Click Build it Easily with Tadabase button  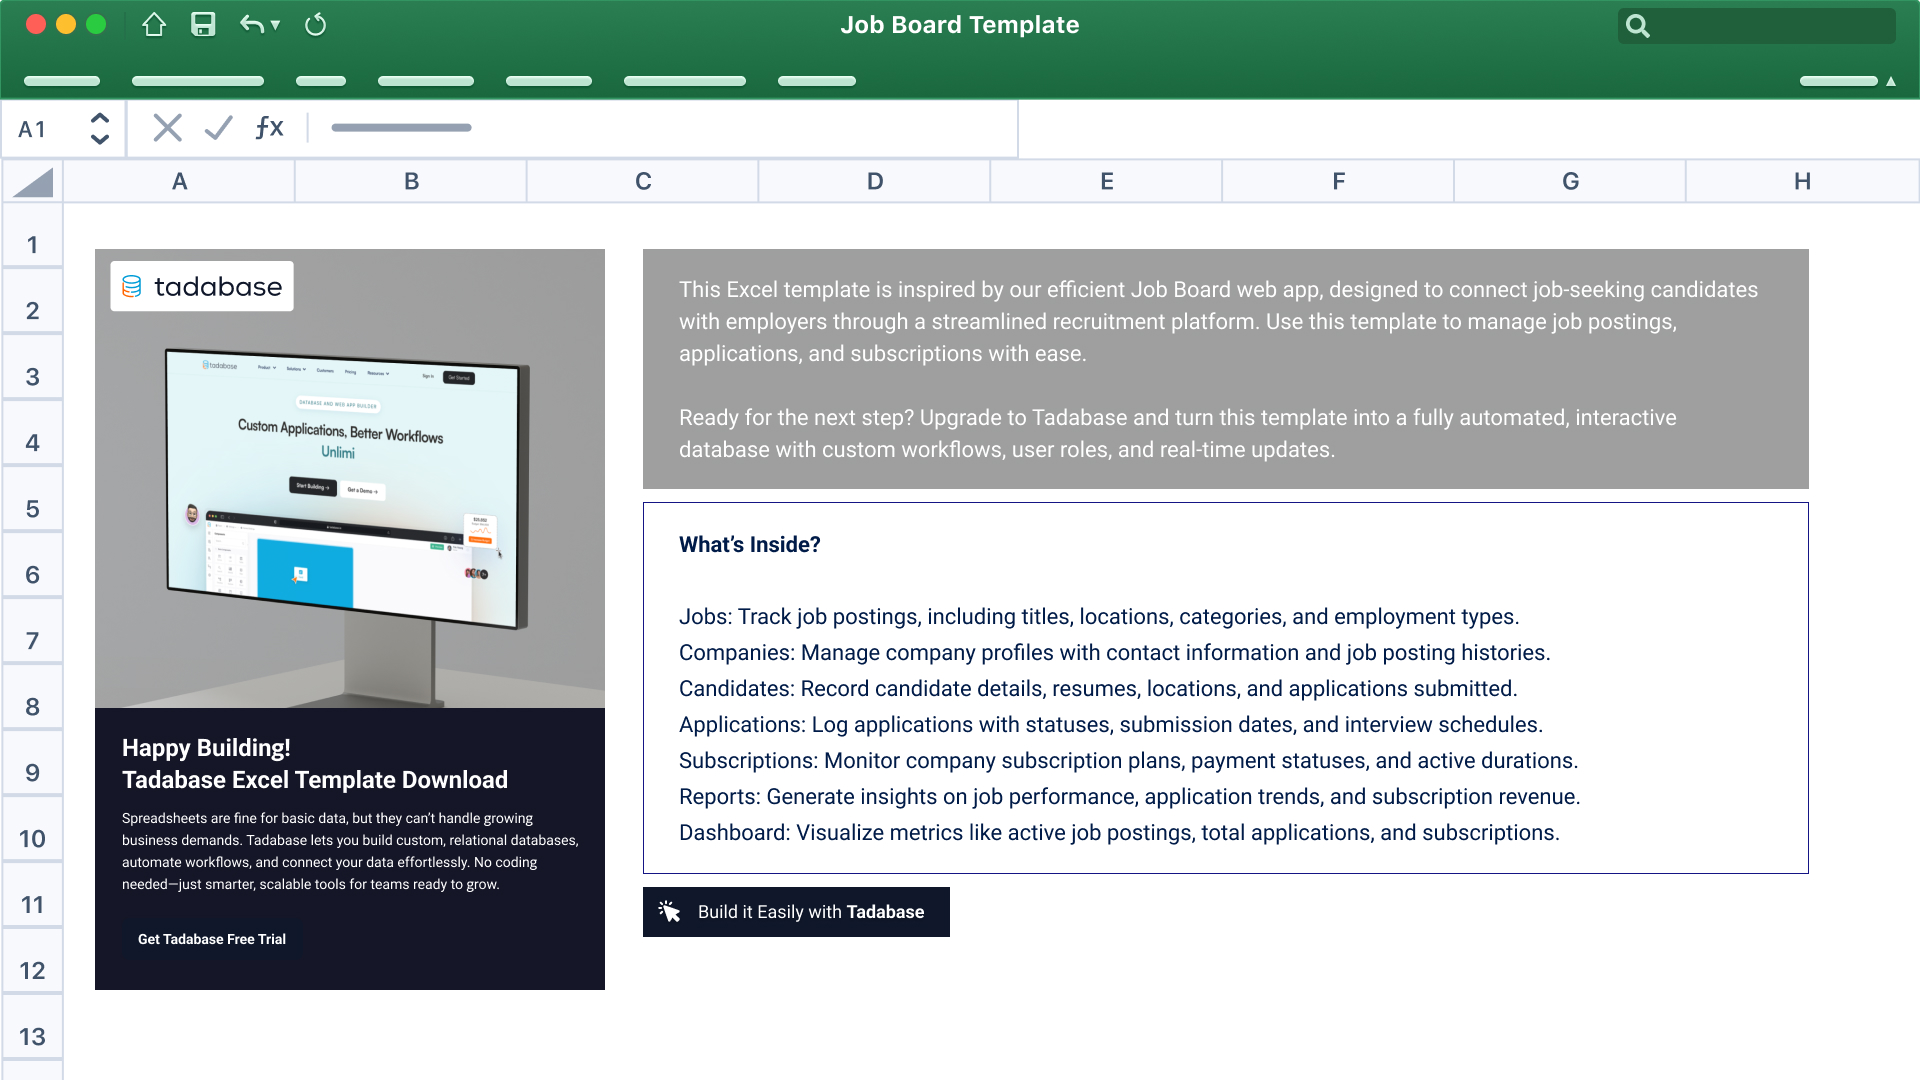[796, 912]
